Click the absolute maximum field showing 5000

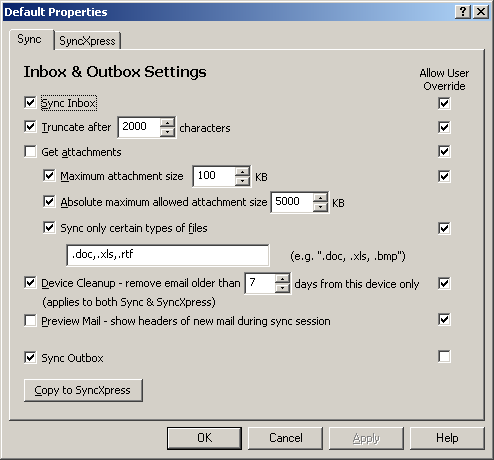pos(292,202)
